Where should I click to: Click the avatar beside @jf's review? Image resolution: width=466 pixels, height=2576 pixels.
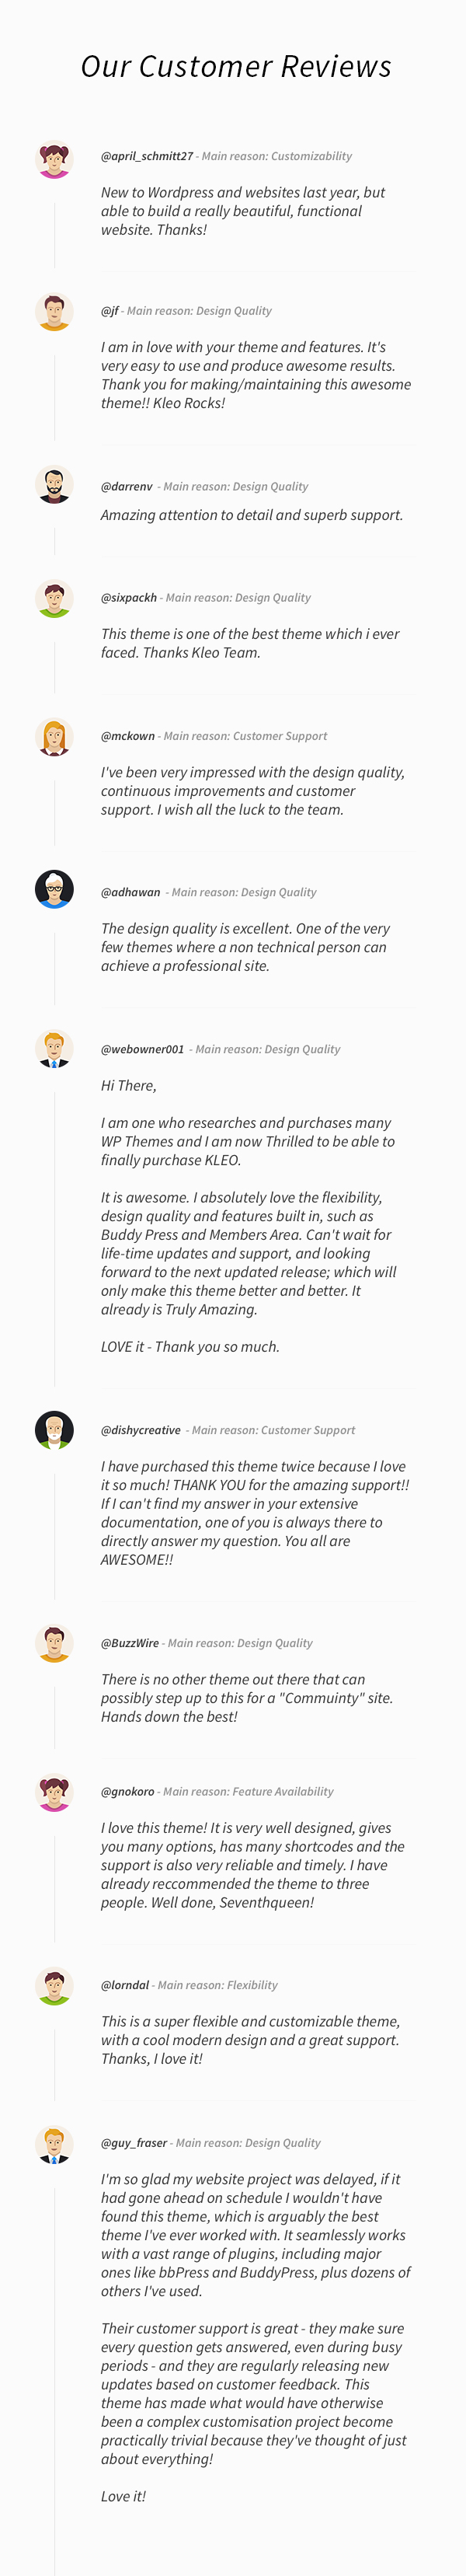pos(54,312)
